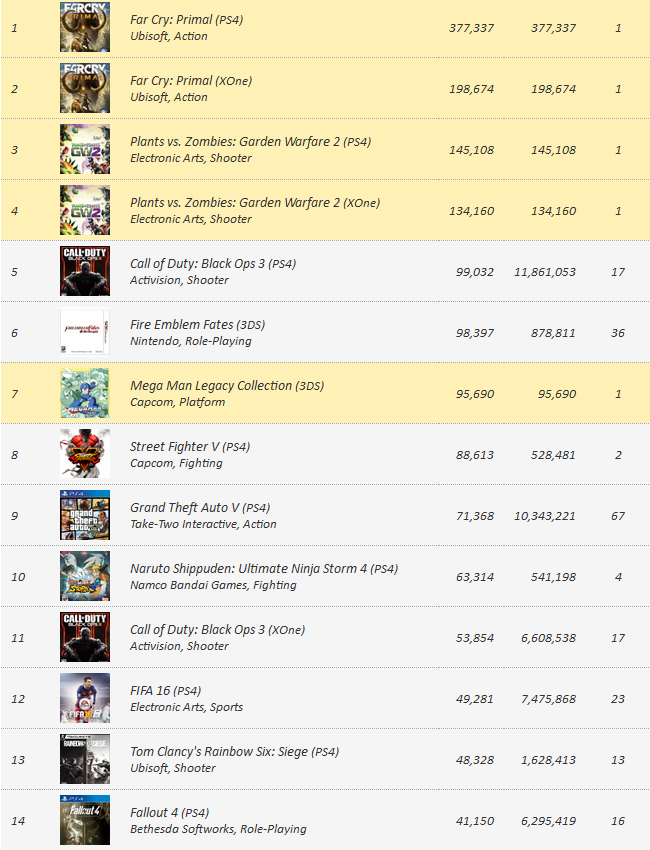Click the Far Cry: Primal XOne cover image
650x850 pixels.
pyautogui.click(x=85, y=88)
